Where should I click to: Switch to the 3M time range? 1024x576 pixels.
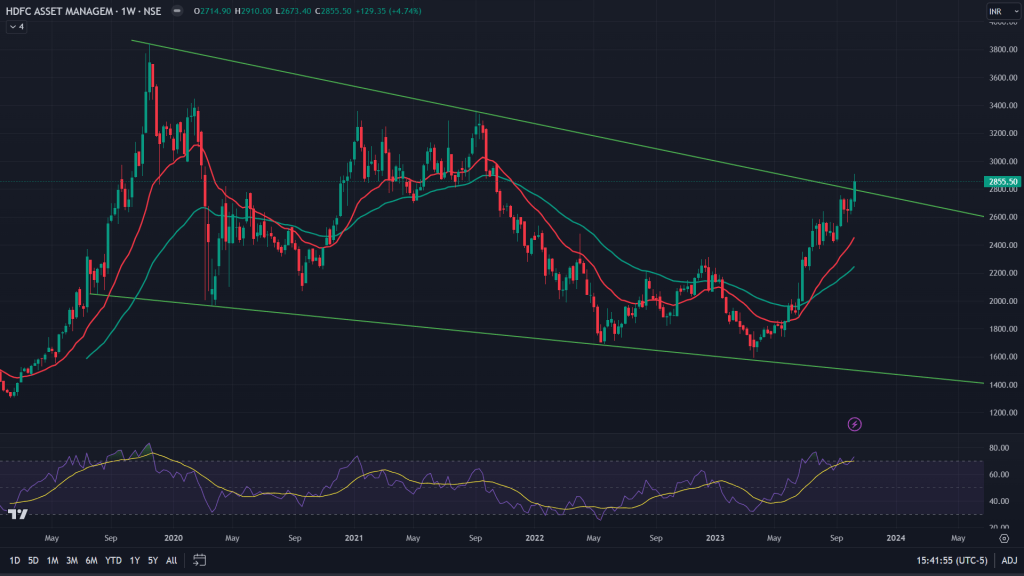pos(71,561)
